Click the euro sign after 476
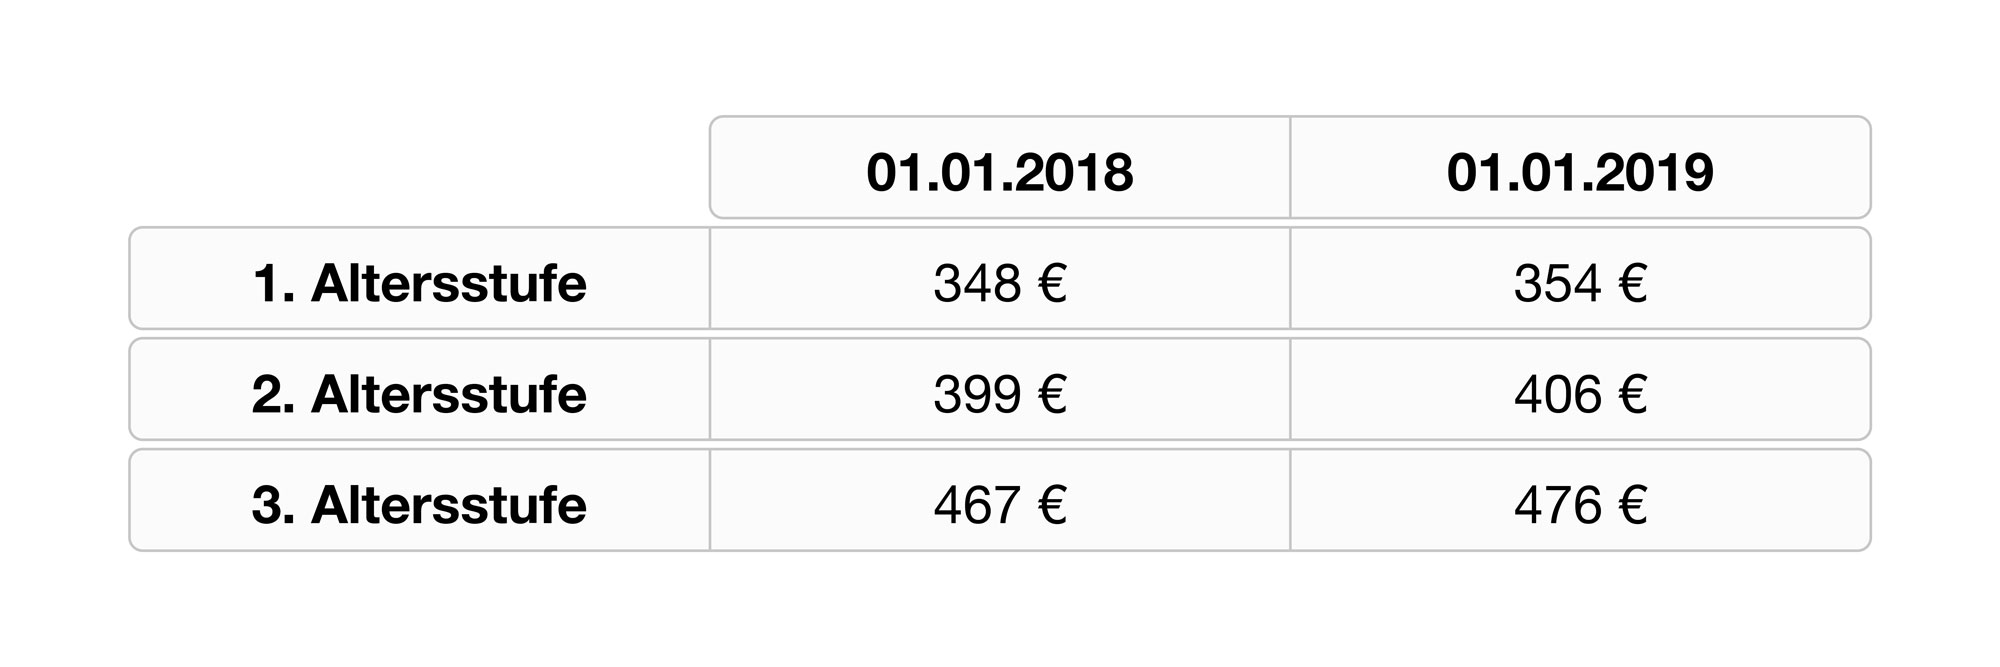 1631,505
